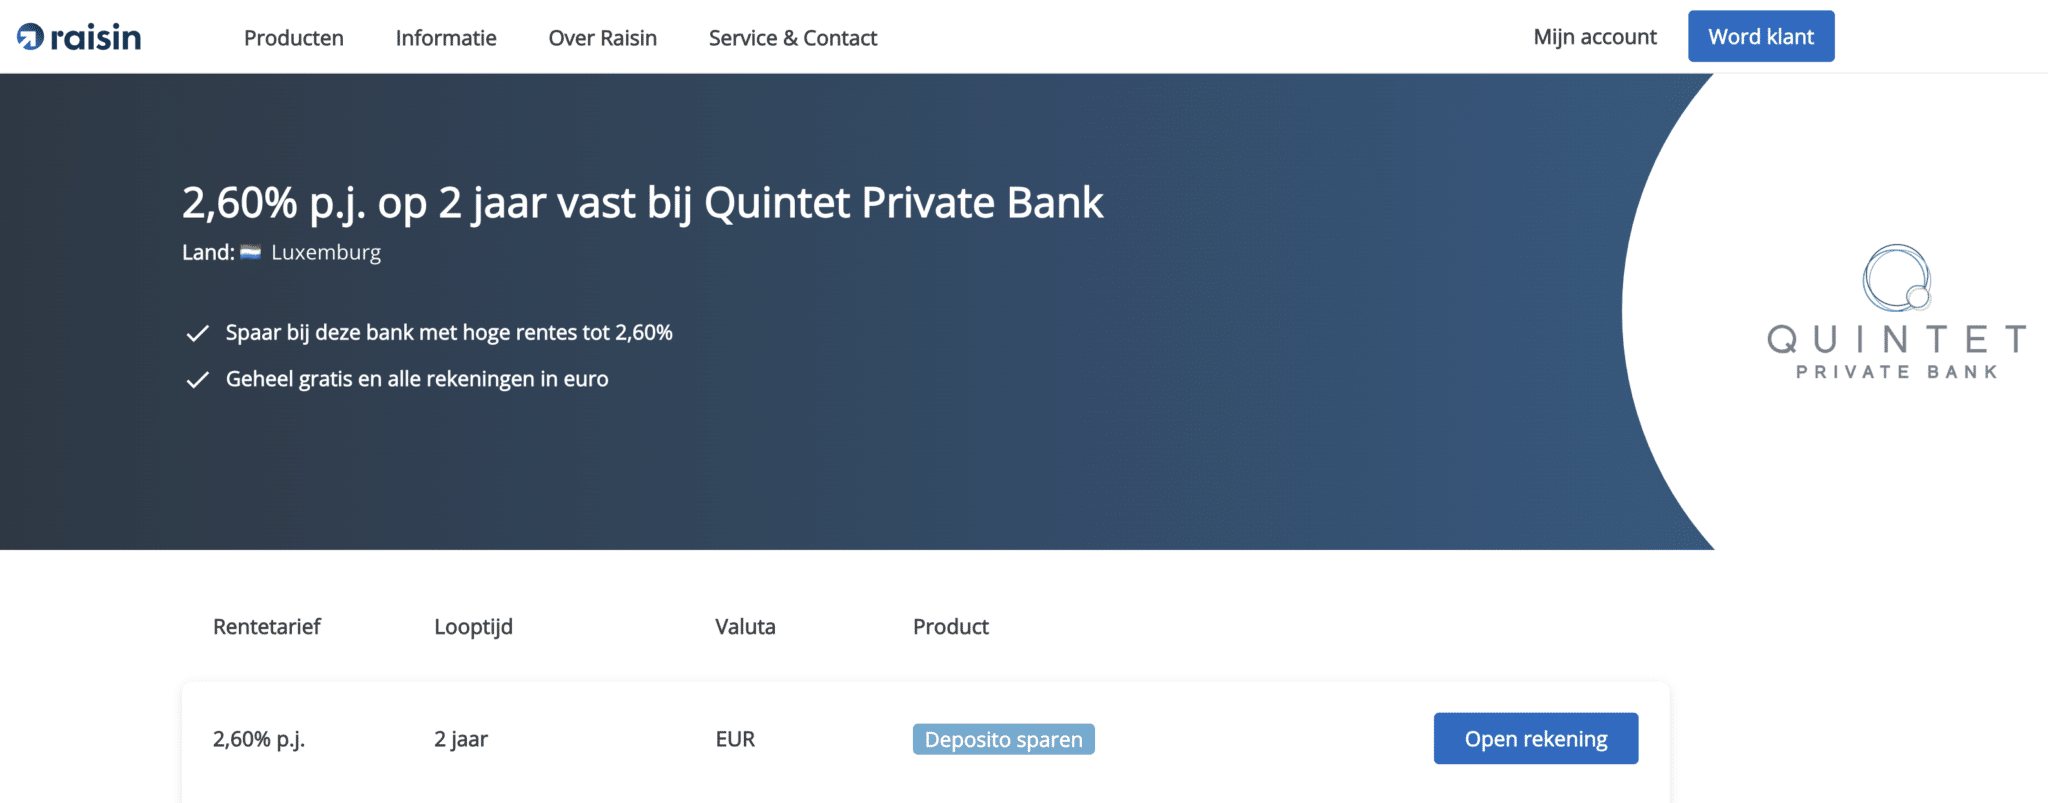Screen dimensions: 2048x803
Task: Click the Valuta column header
Action: point(744,627)
